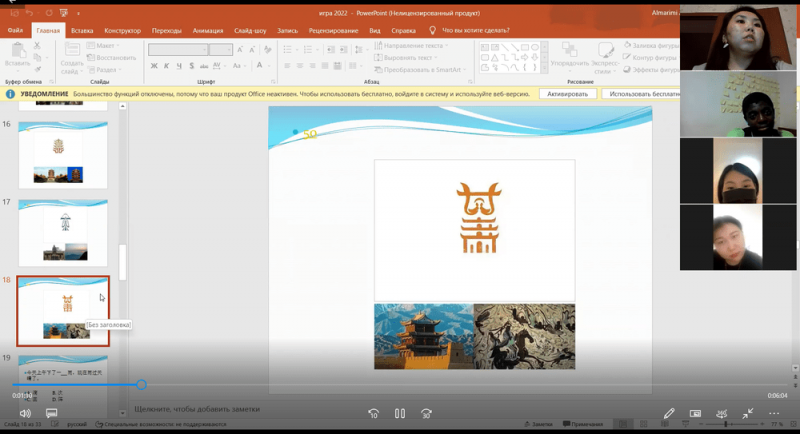Open subtitles/captions in video player
This screenshot has width=800, height=434.
pyautogui.click(x=52, y=413)
